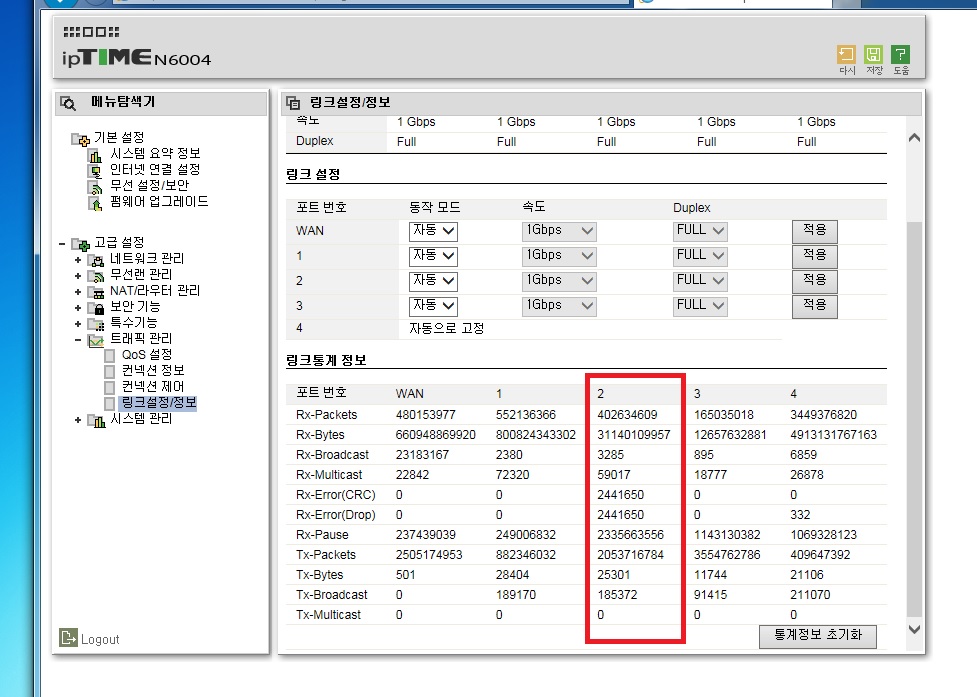Click the 보안 기능 lock icon

coord(95,308)
